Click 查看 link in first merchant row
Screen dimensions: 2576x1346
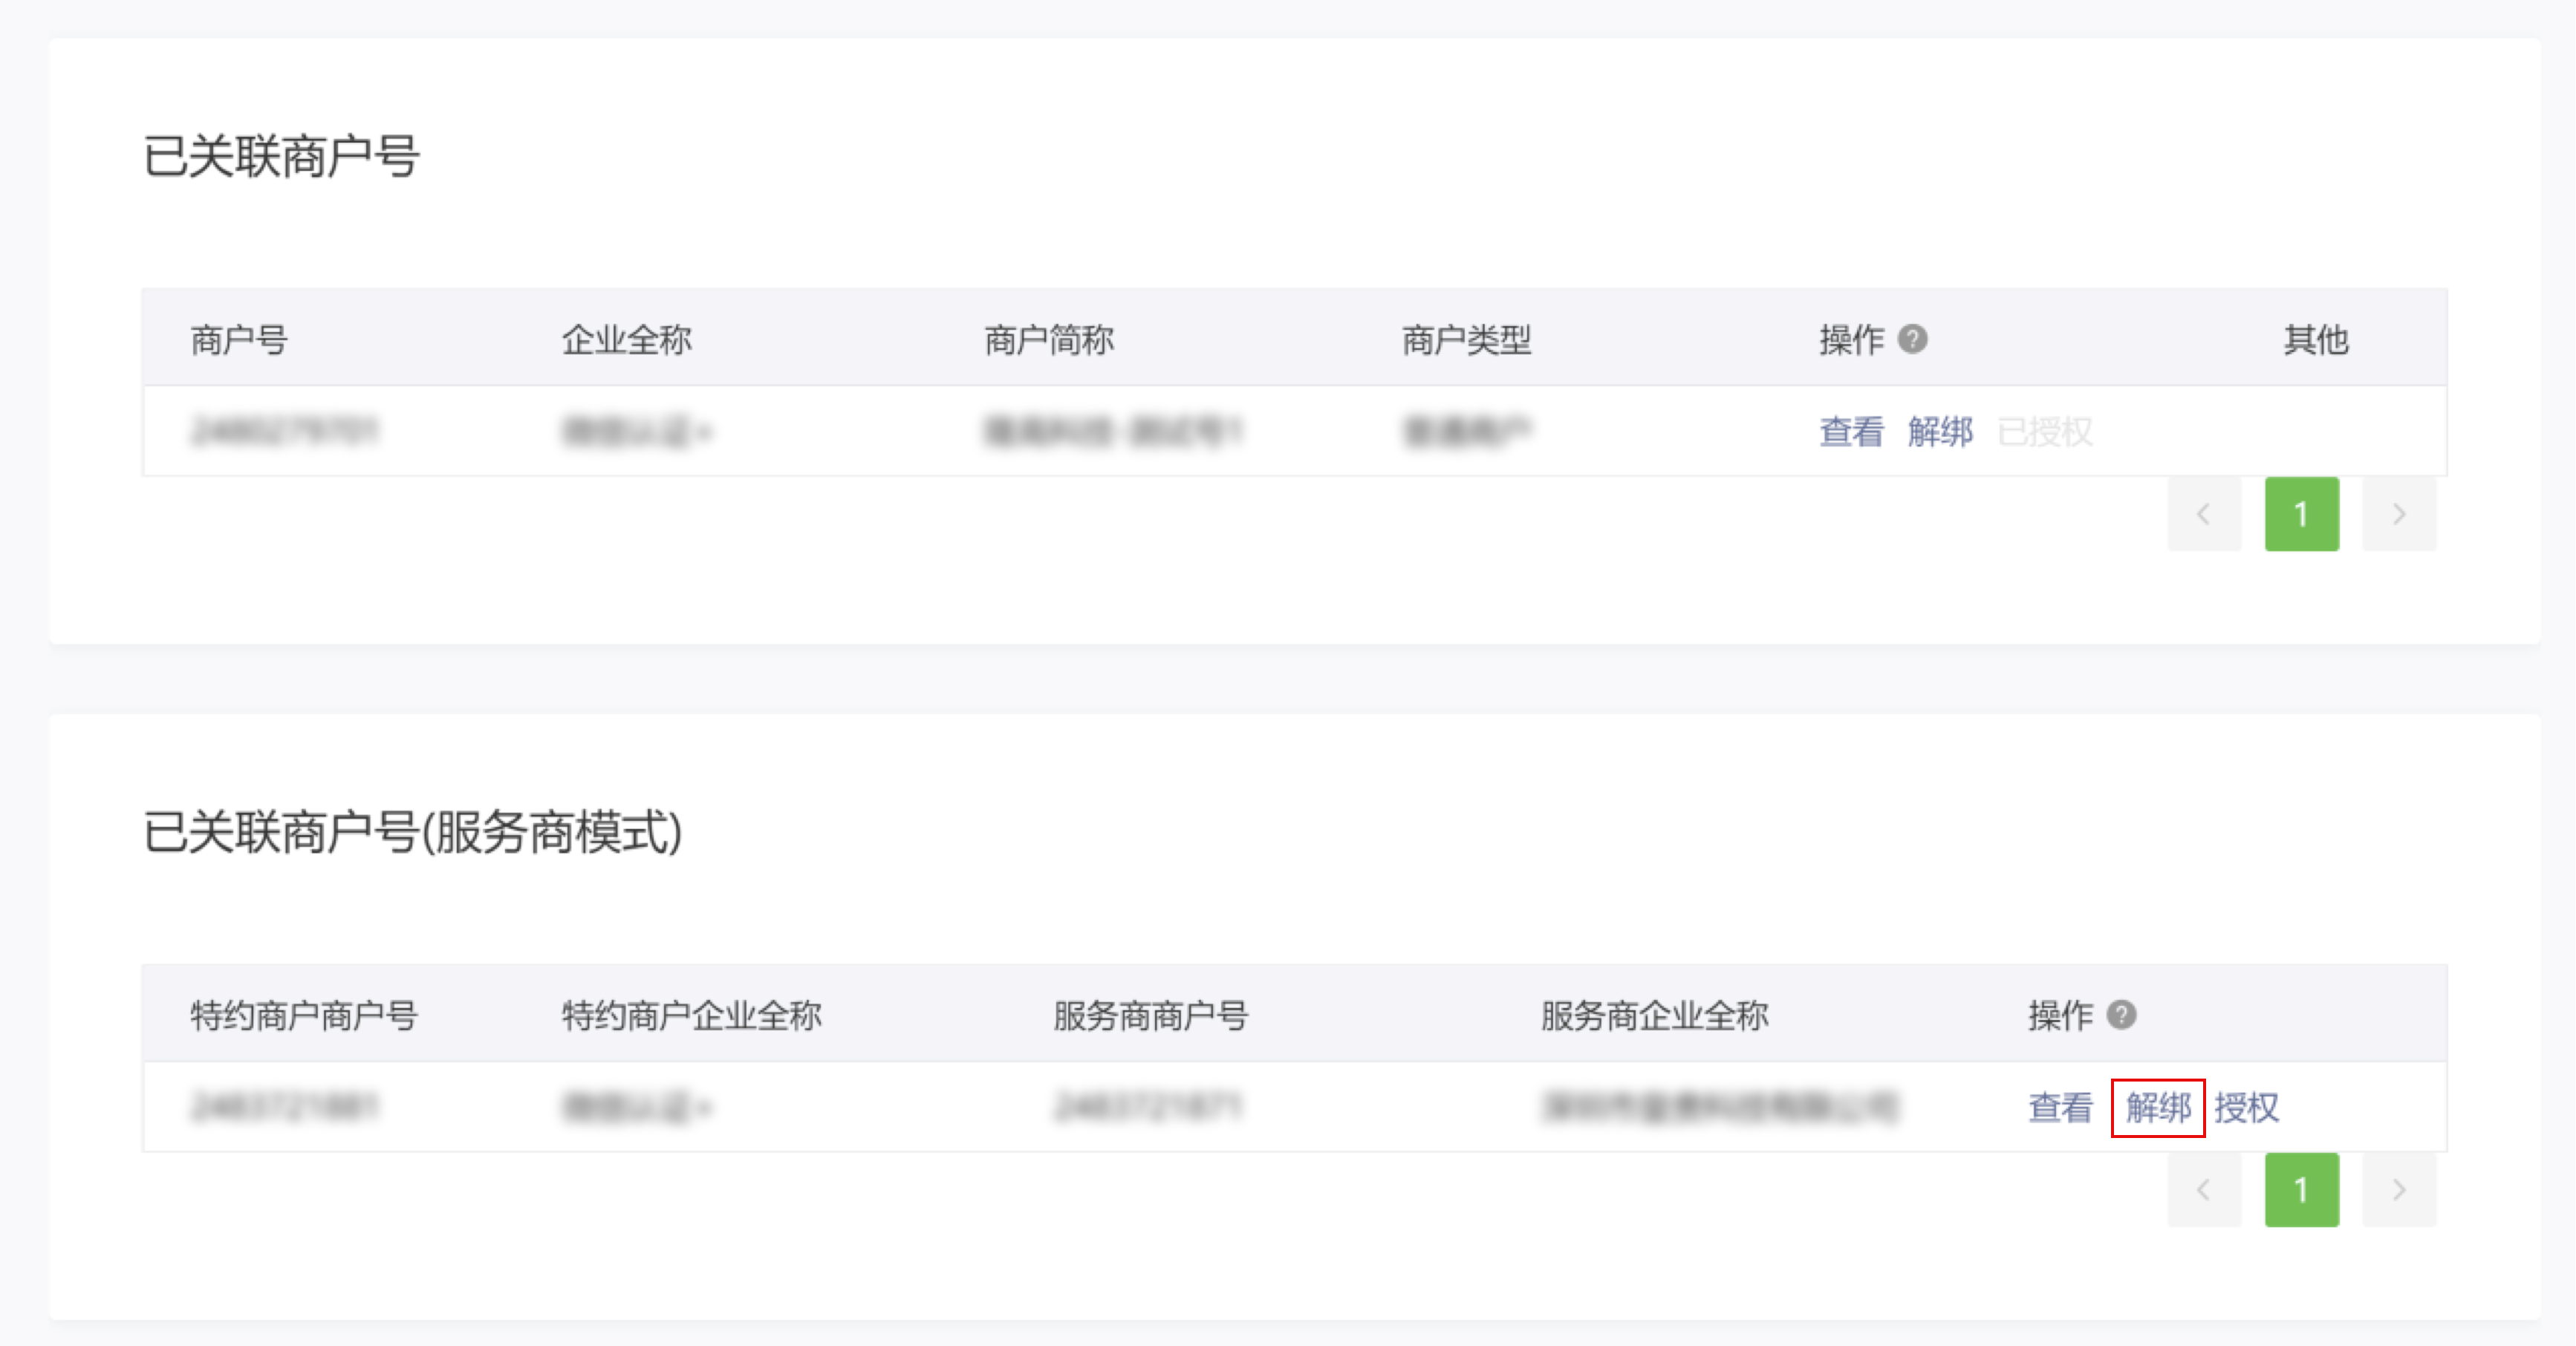click(x=1851, y=432)
